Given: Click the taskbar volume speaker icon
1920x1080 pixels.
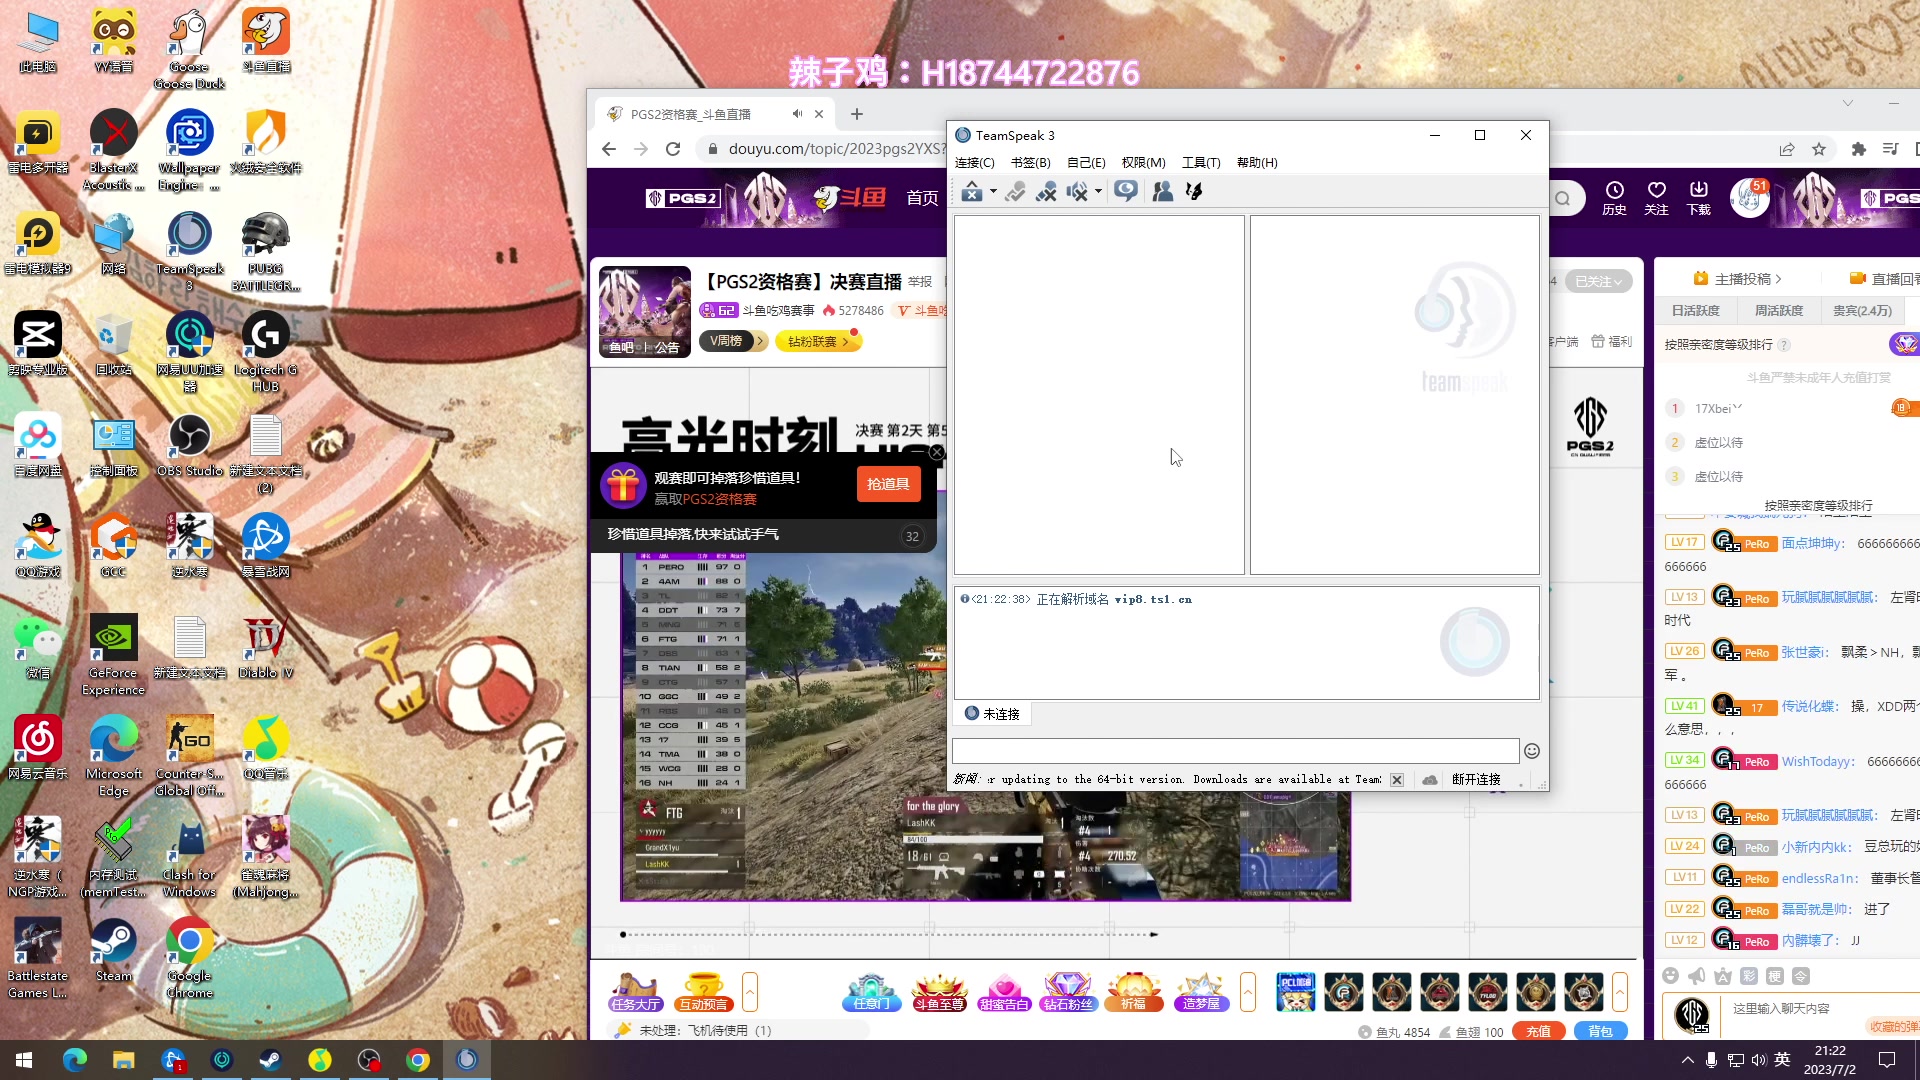Looking at the screenshot, I should (1759, 1060).
